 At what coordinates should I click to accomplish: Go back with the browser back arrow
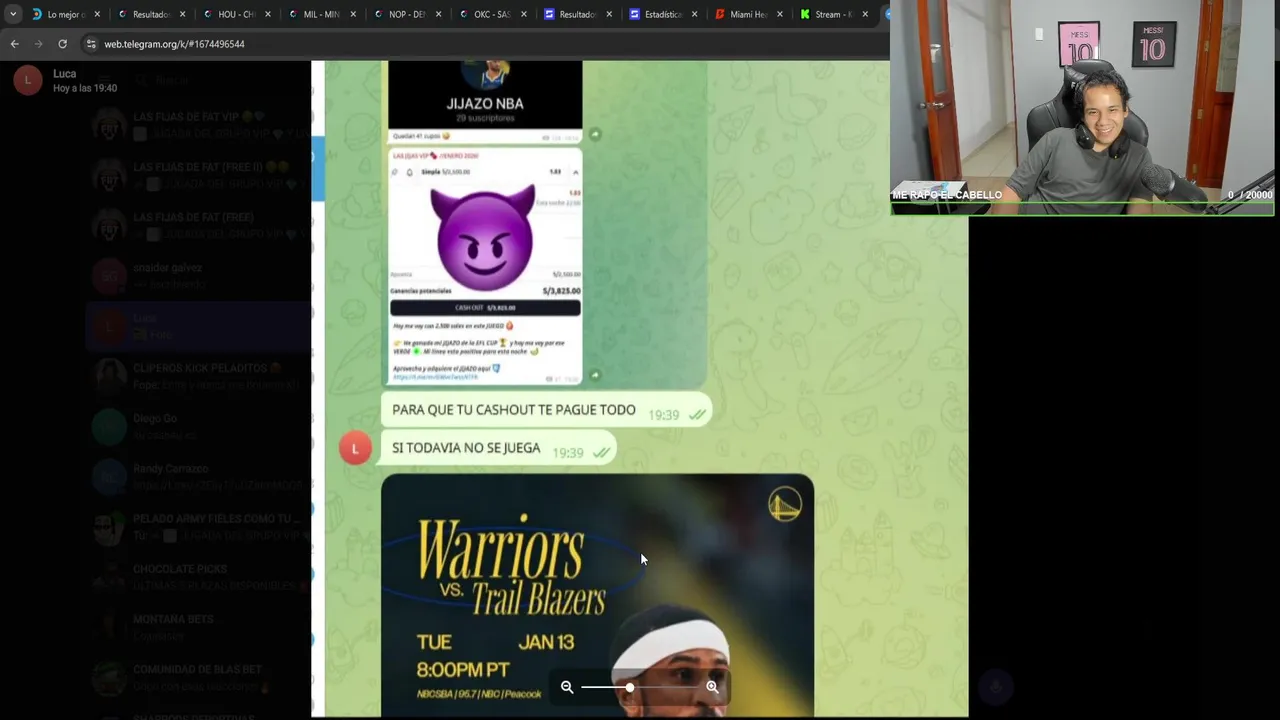click(14, 44)
